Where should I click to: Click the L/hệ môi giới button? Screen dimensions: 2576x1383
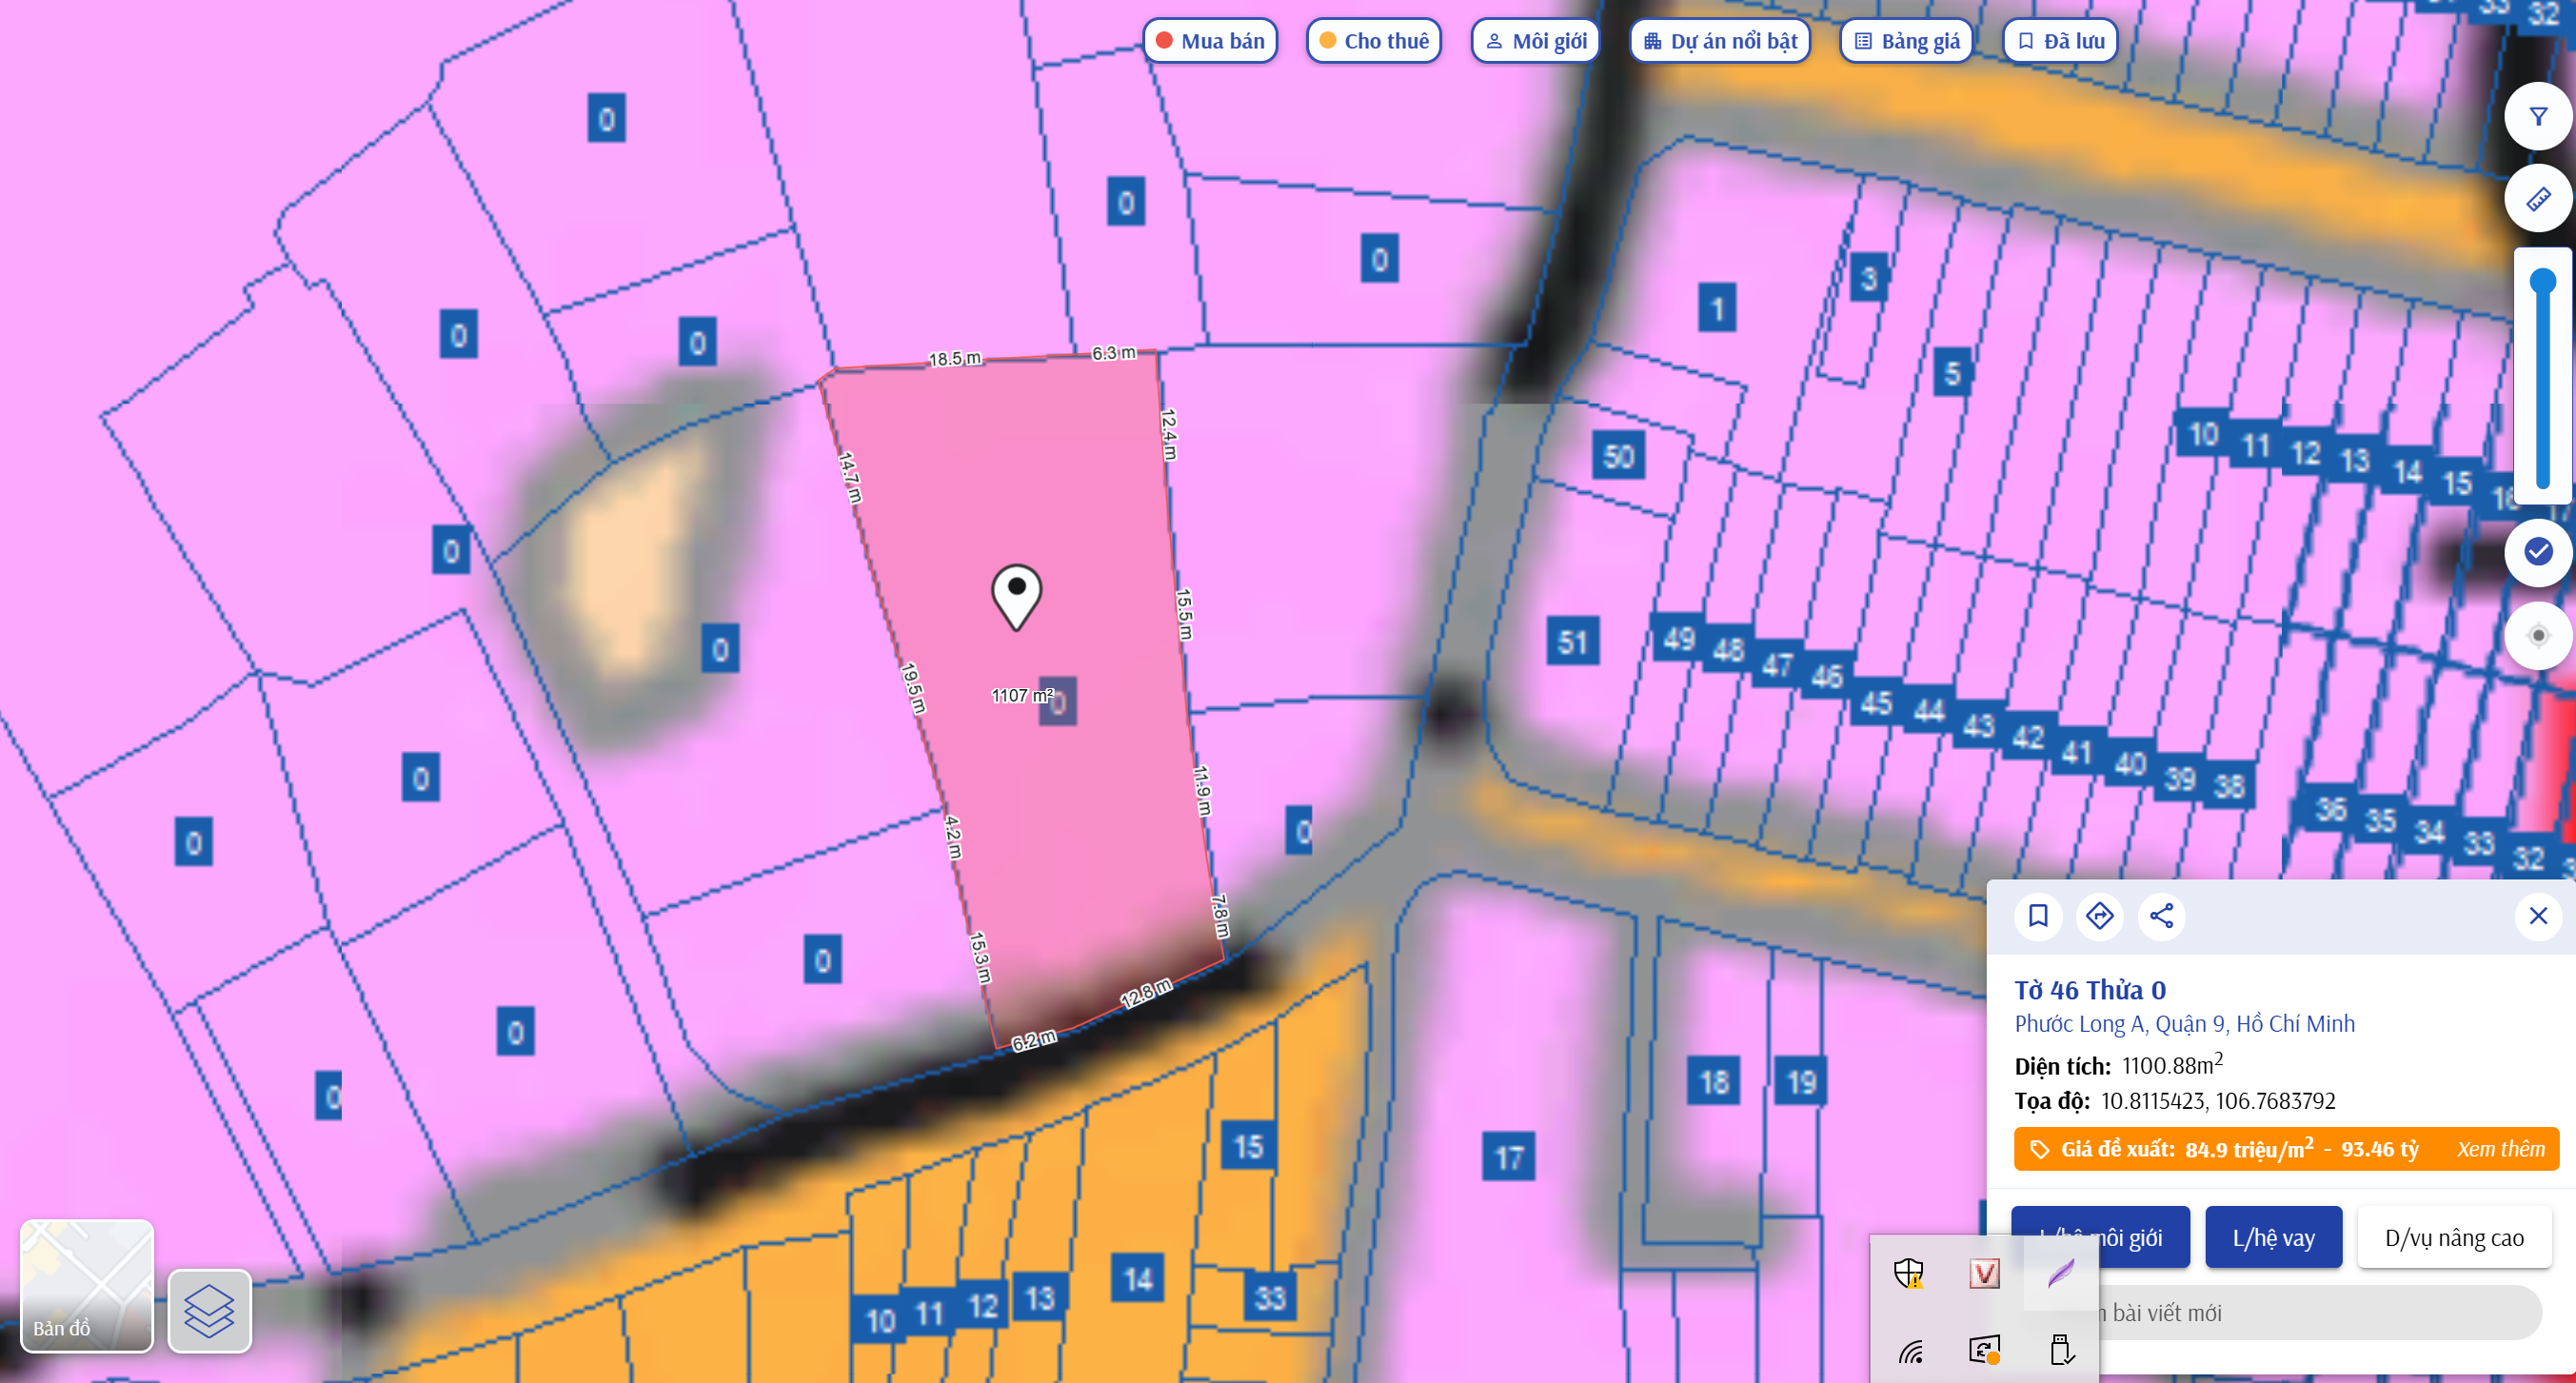pos(2100,1238)
